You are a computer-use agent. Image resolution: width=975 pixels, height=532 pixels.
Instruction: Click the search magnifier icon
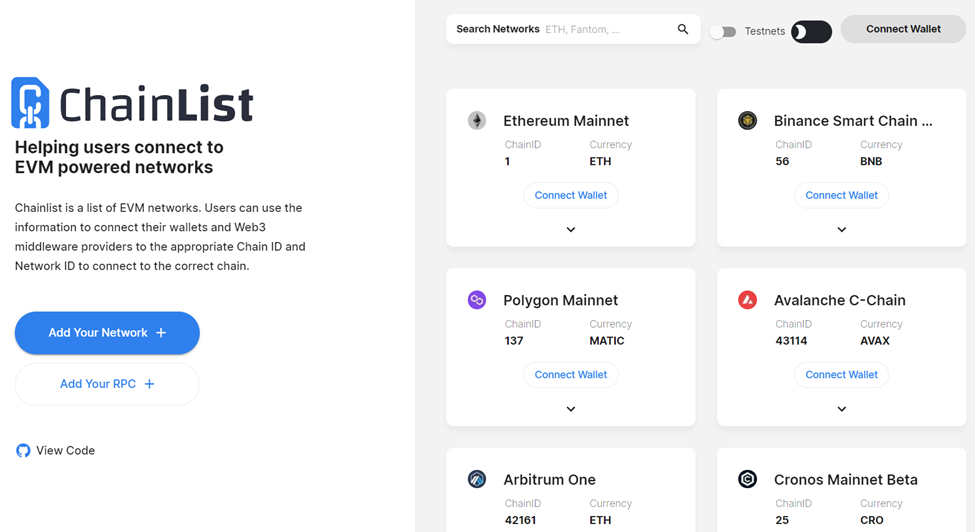pyautogui.click(x=683, y=29)
